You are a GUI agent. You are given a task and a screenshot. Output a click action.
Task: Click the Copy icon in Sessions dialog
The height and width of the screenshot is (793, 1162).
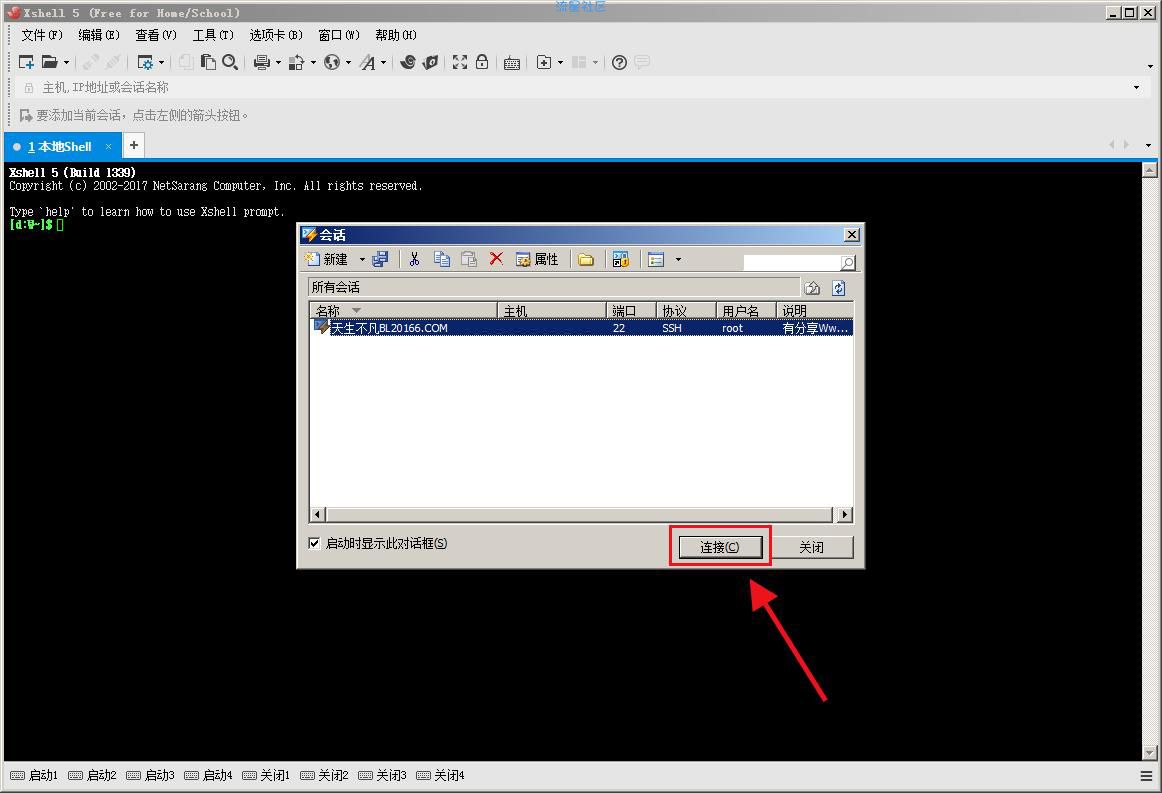[x=442, y=259]
